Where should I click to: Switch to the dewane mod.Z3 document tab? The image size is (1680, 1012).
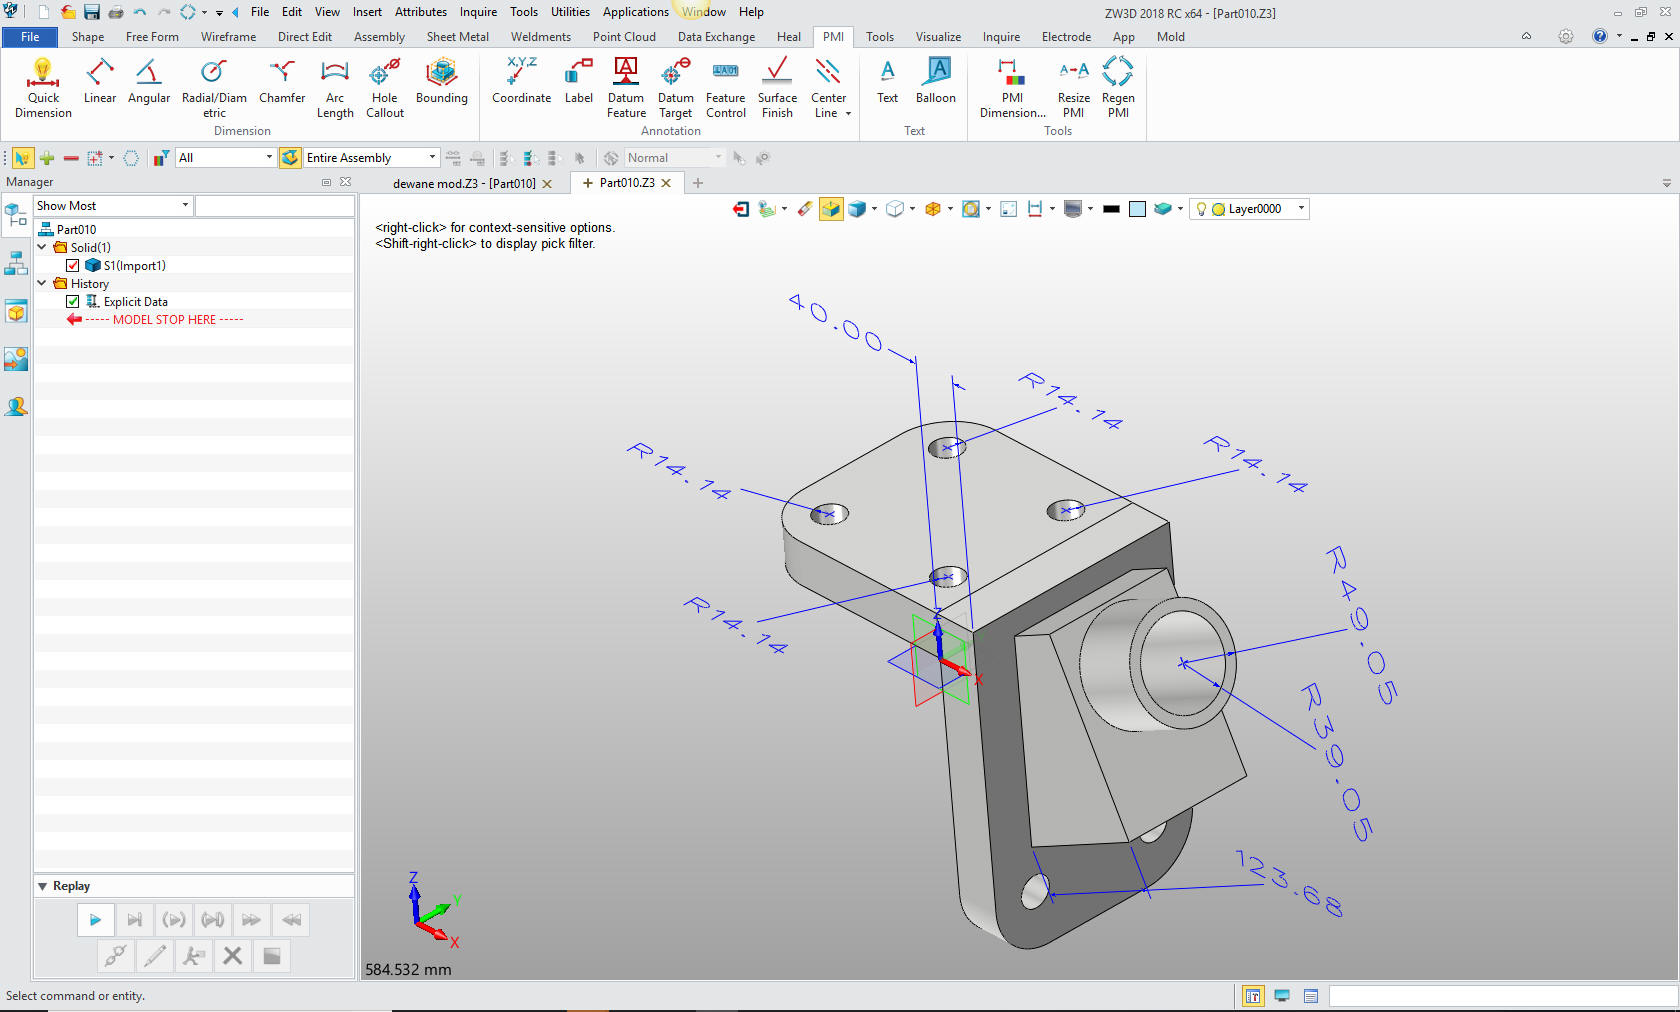[464, 184]
